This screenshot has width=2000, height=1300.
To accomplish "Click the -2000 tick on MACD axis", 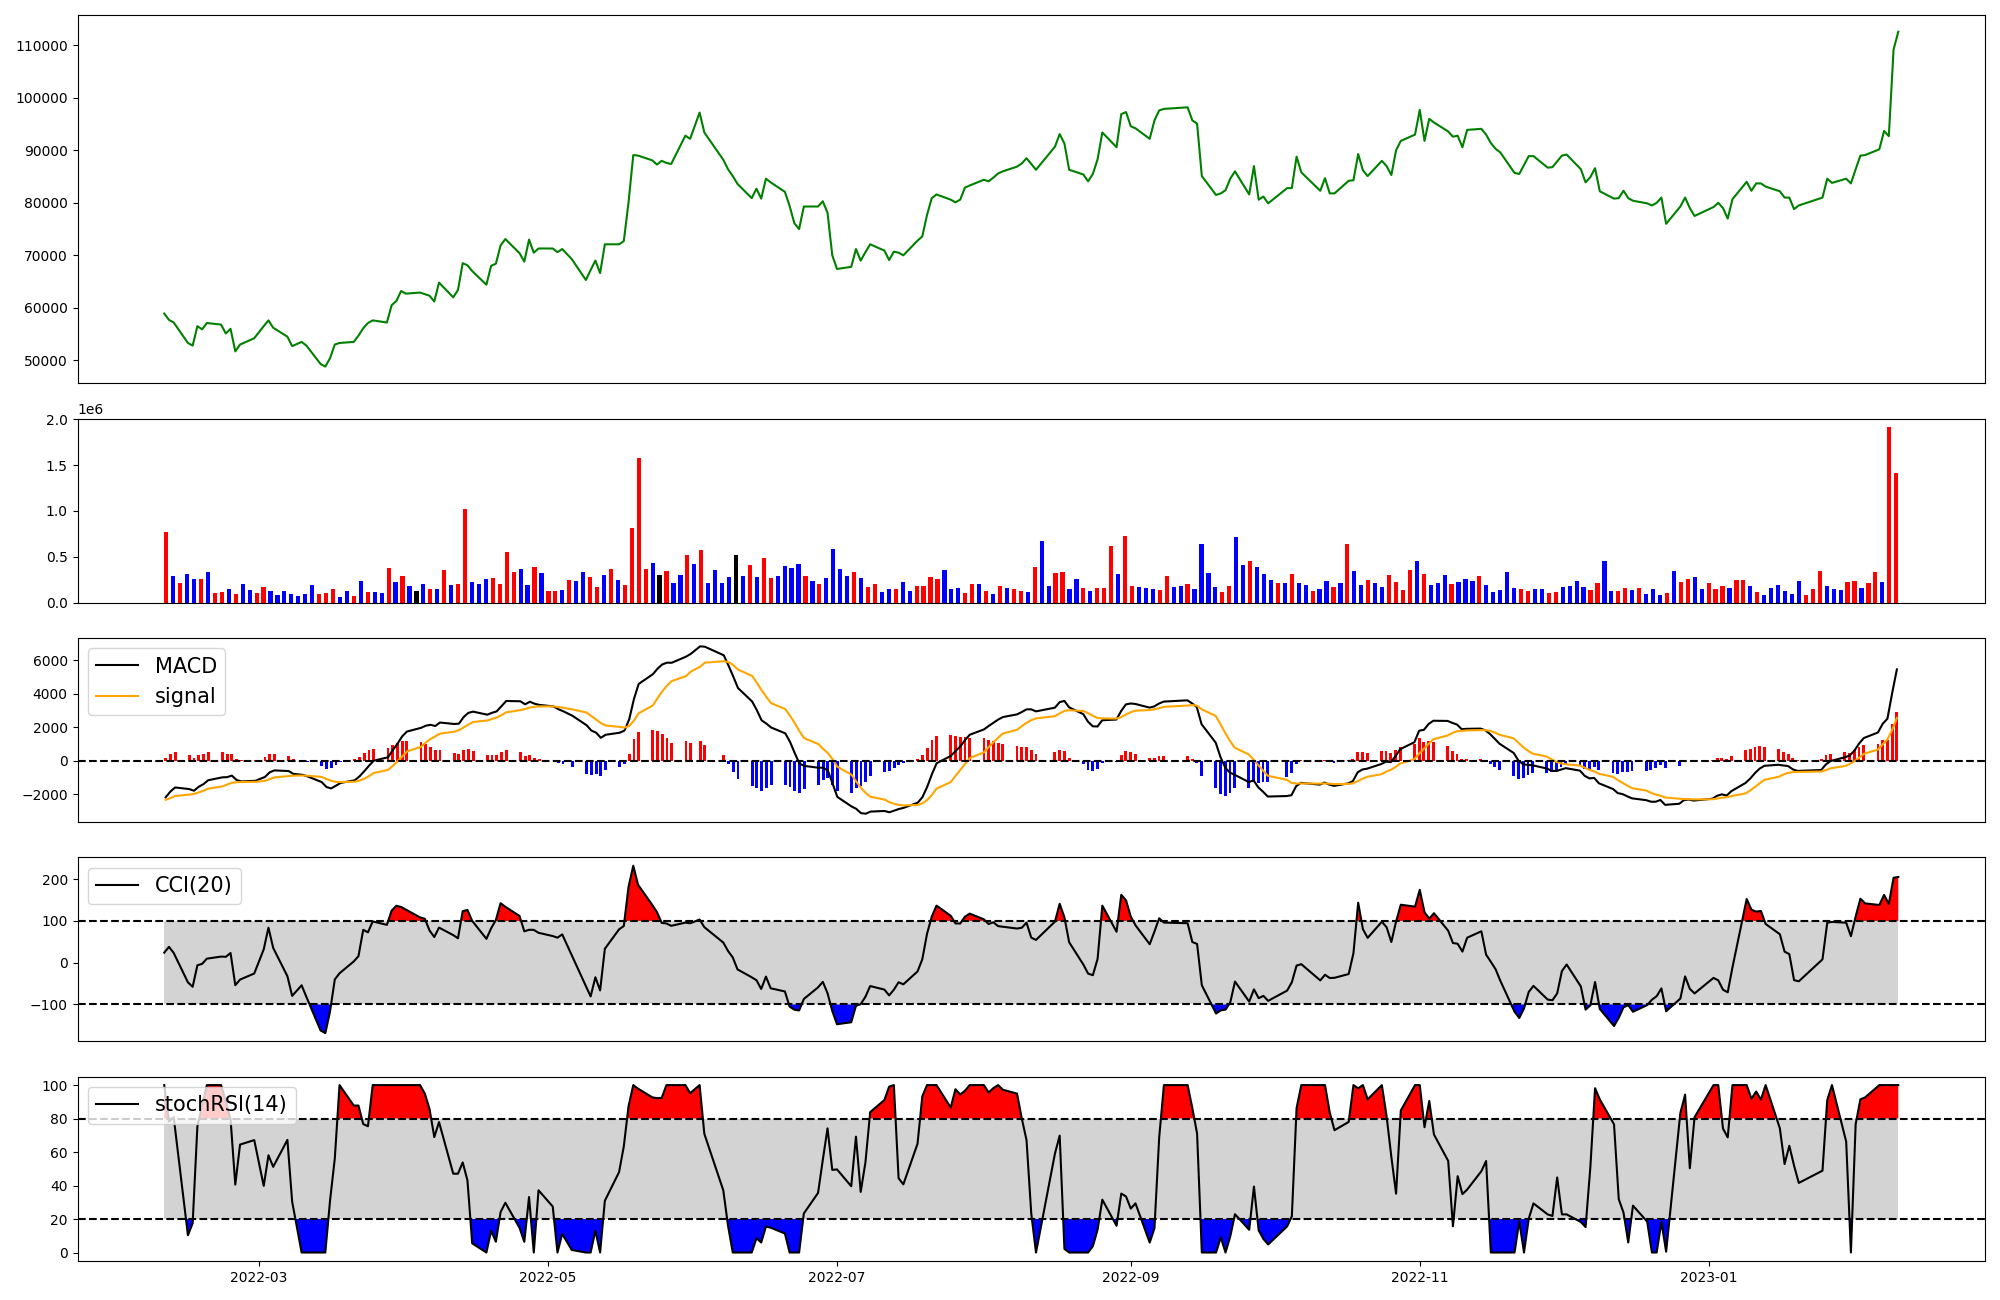I will (47, 795).
